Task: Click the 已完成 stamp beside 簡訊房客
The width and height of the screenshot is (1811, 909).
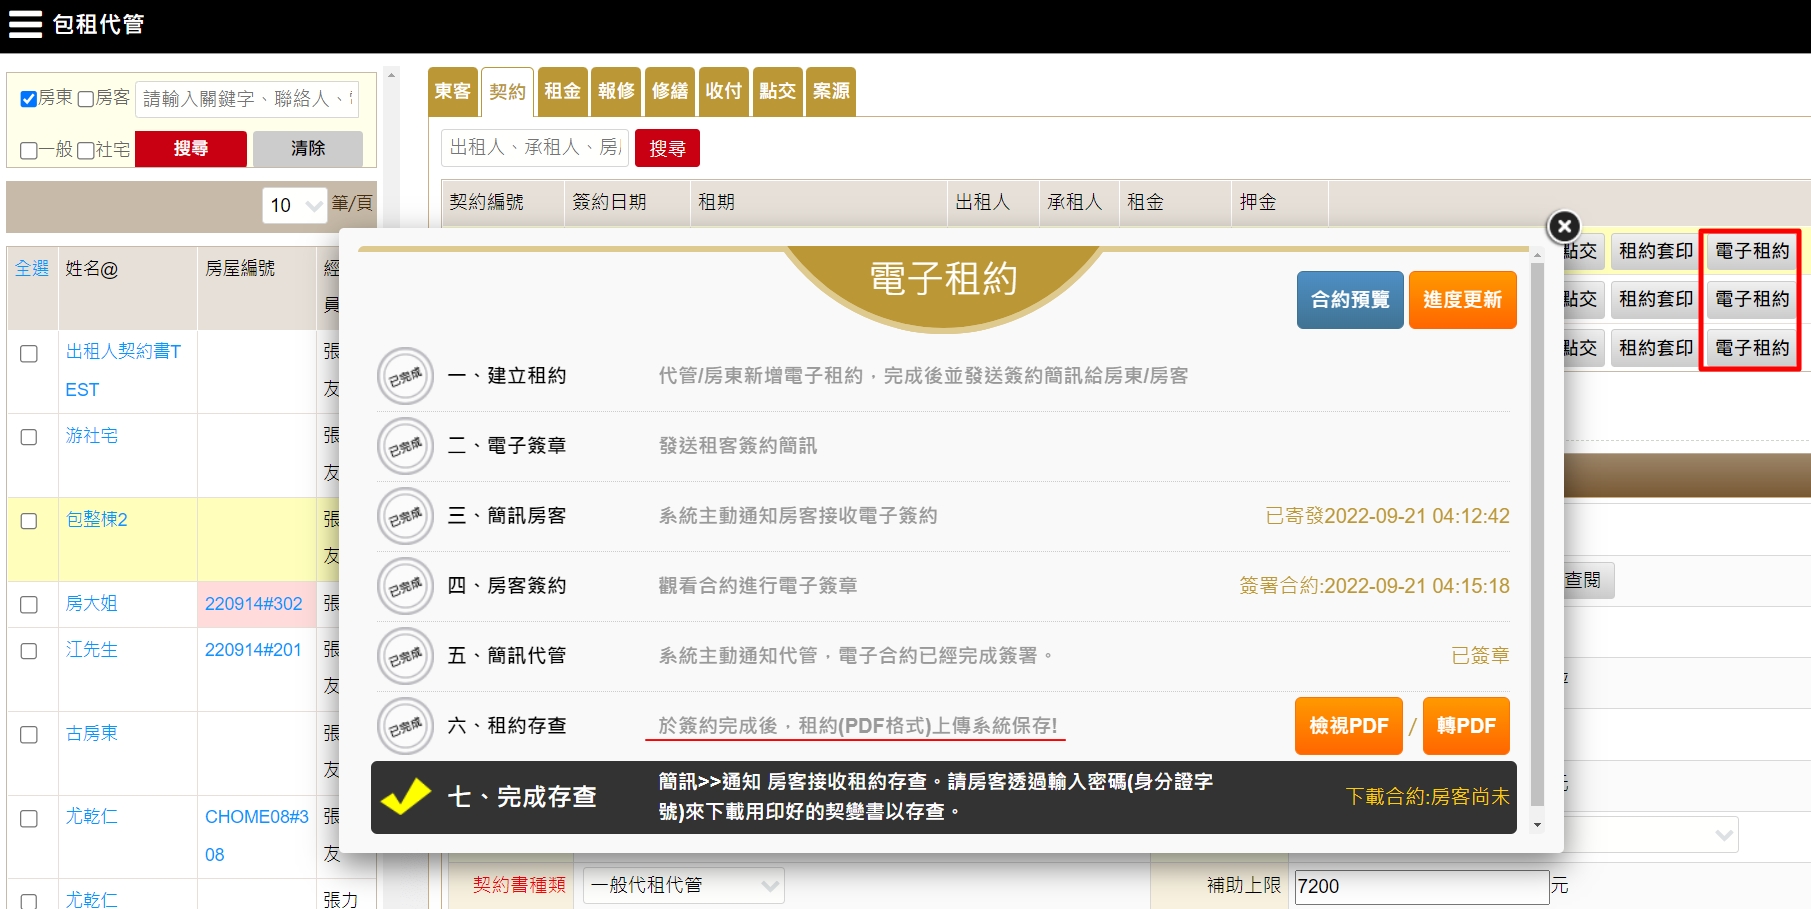Action: coord(405,516)
